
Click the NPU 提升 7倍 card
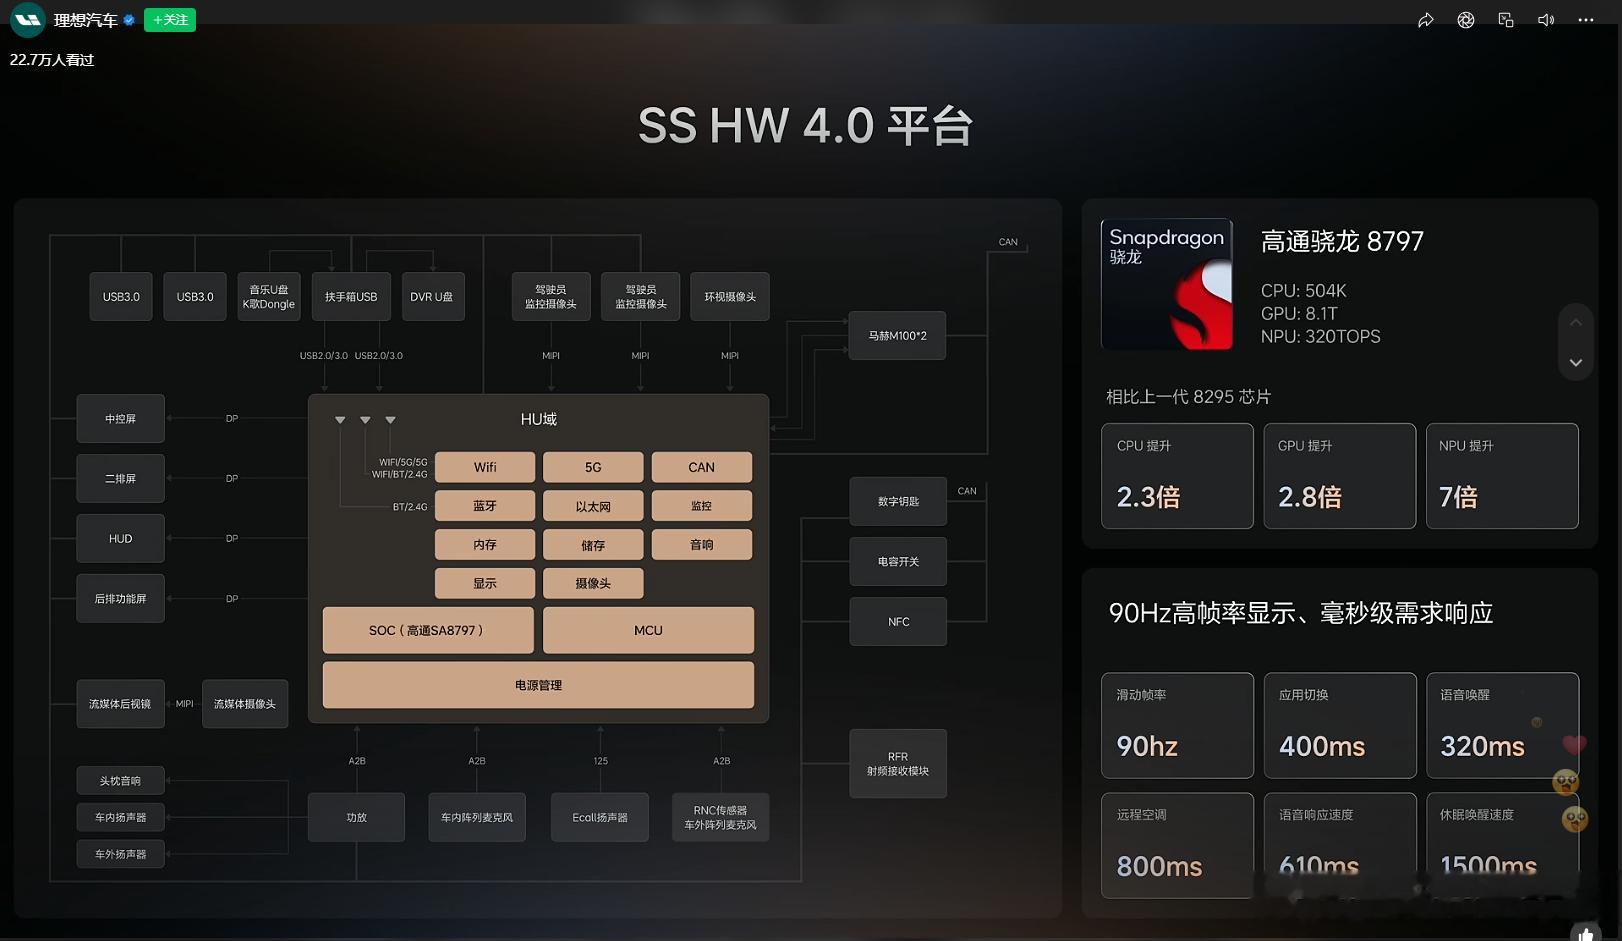point(1502,476)
